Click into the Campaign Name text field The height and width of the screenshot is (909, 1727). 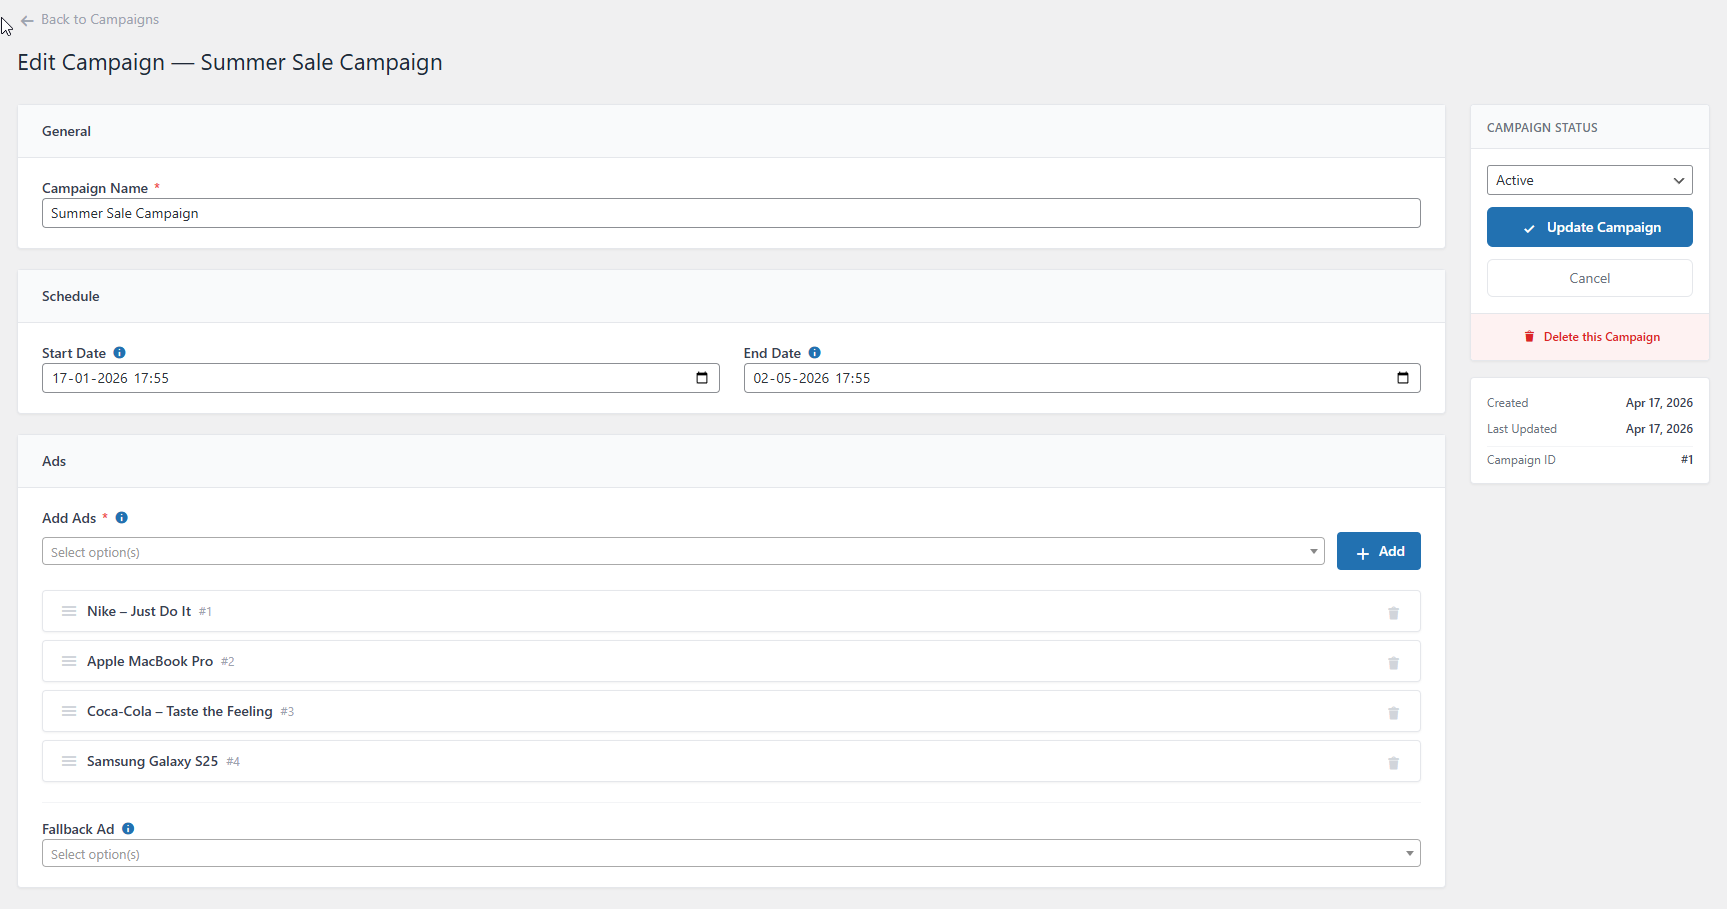[730, 213]
